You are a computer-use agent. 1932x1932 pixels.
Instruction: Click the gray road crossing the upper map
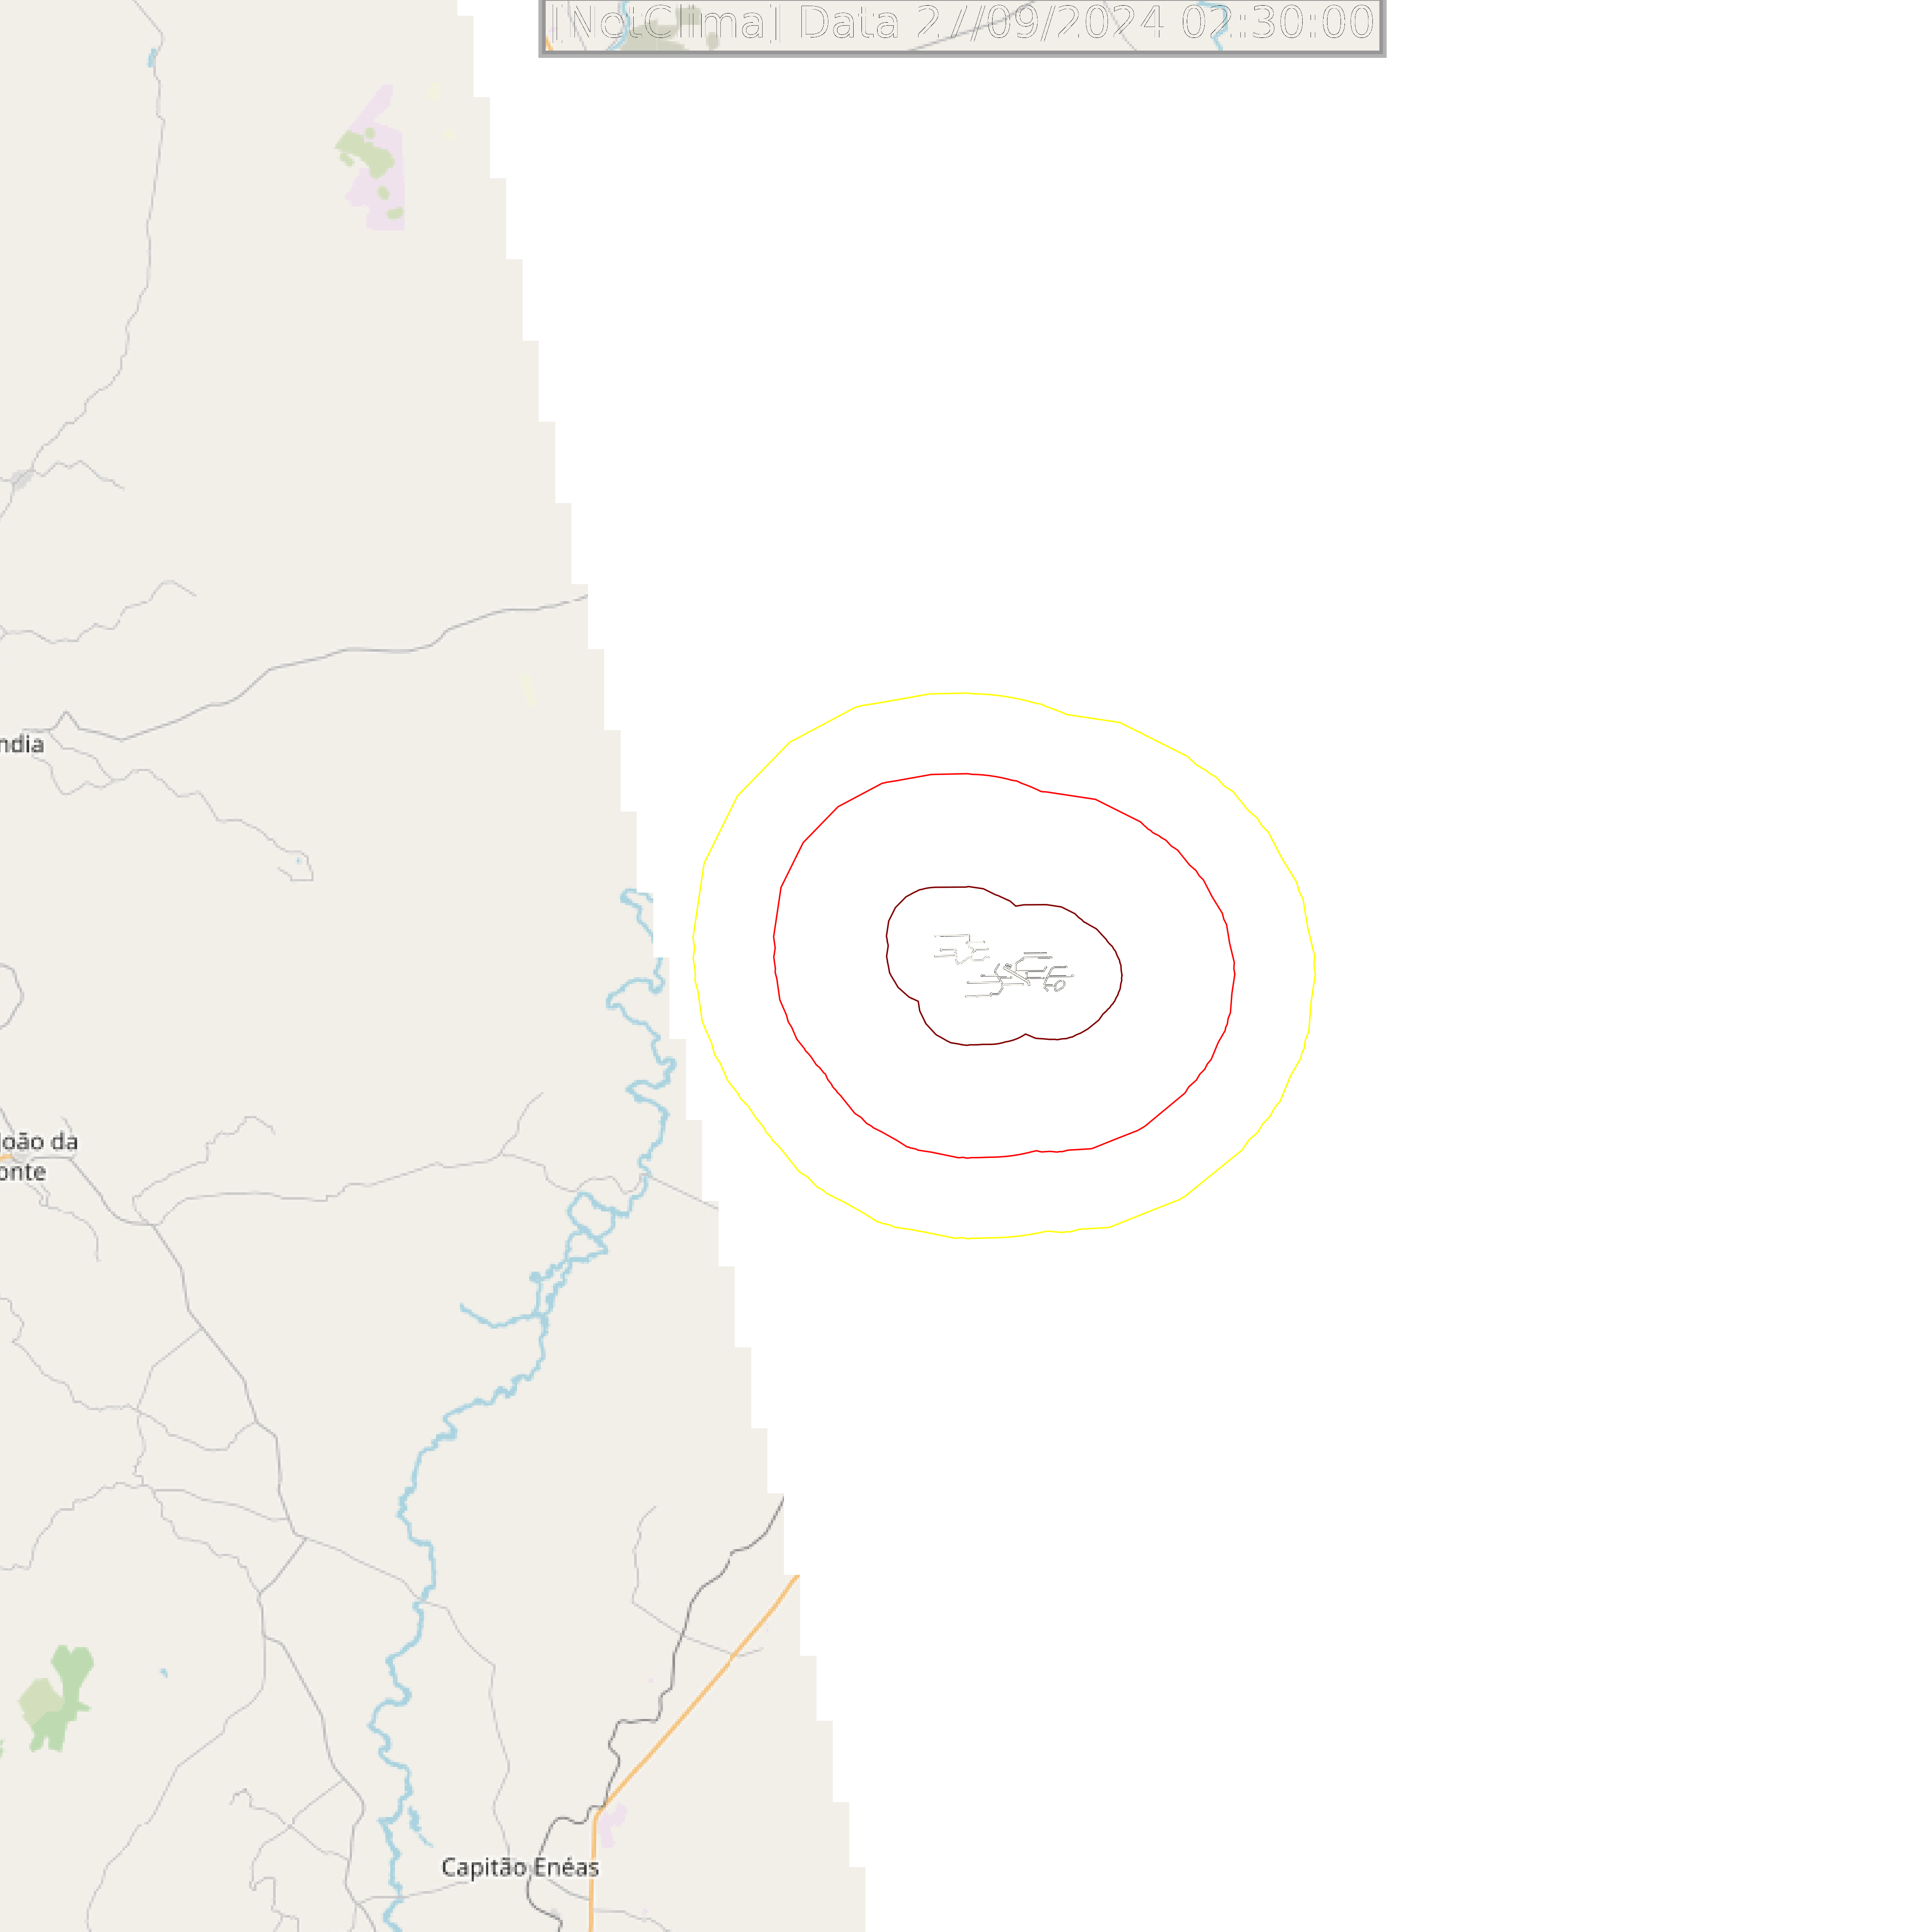(300, 660)
